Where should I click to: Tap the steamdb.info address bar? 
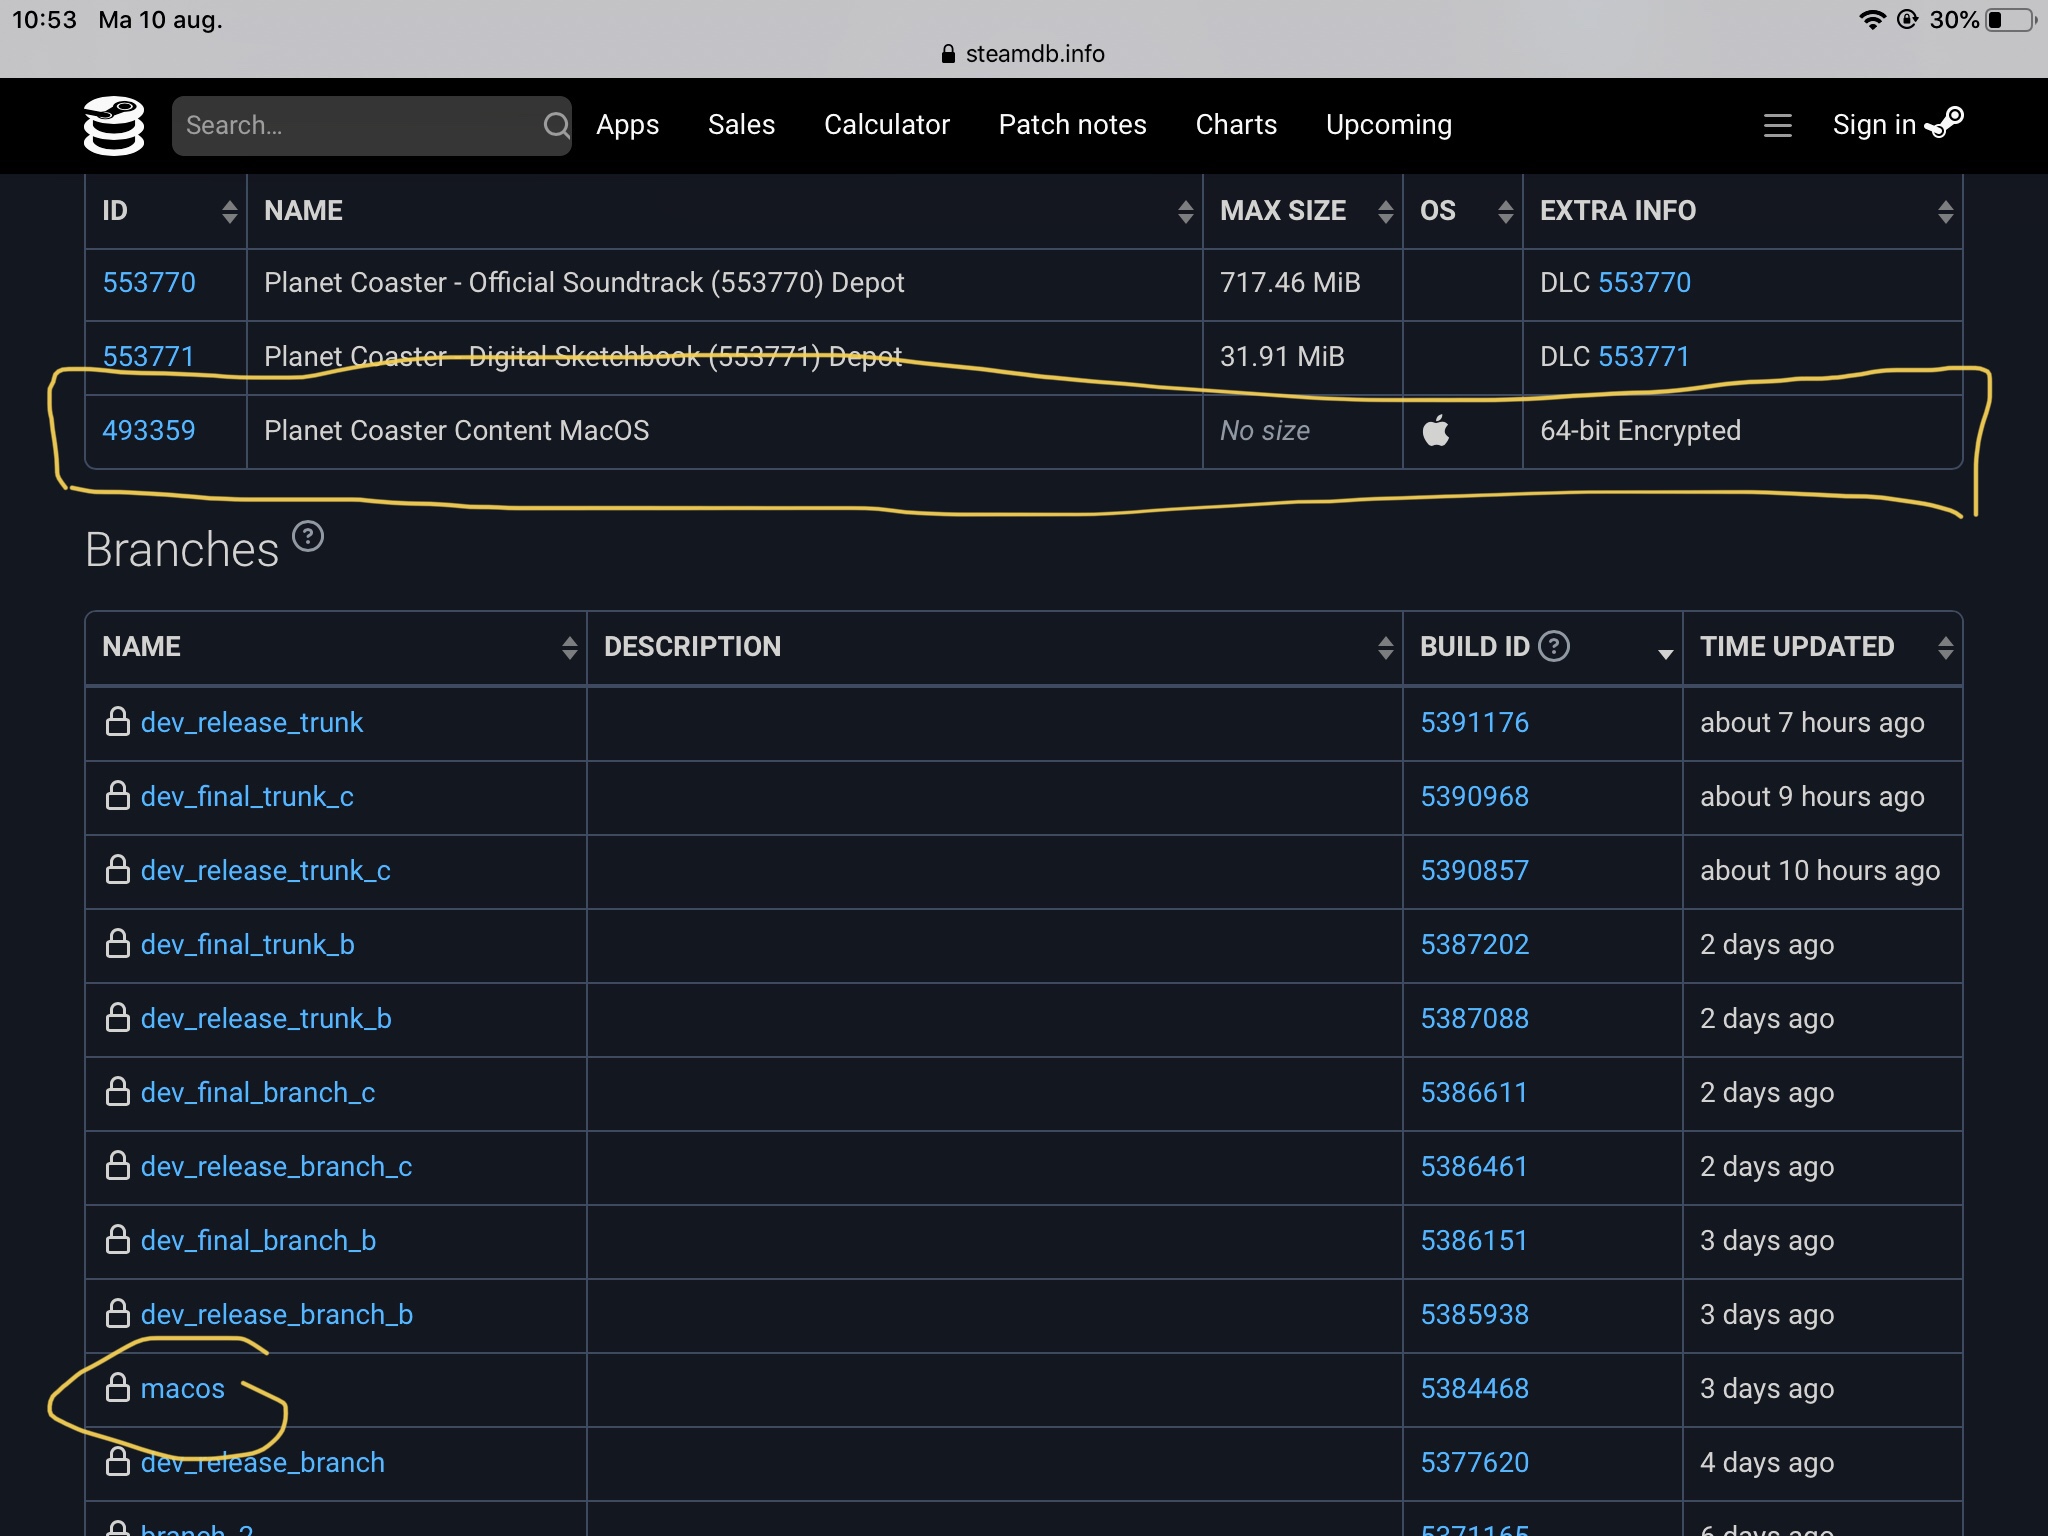click(x=1024, y=54)
